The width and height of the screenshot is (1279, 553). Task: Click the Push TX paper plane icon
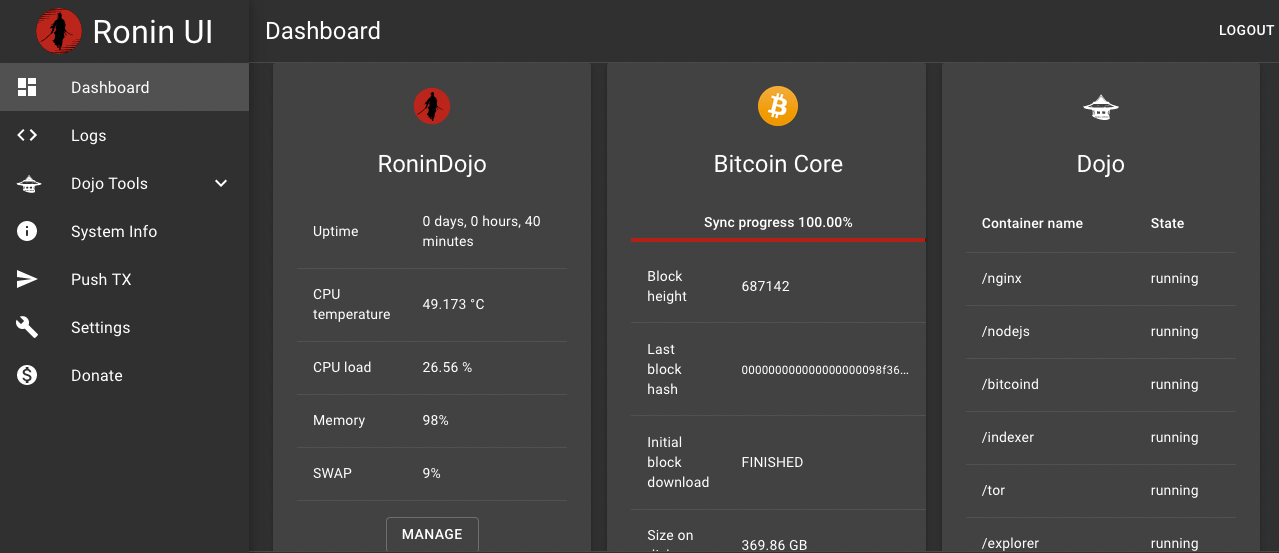click(x=27, y=279)
